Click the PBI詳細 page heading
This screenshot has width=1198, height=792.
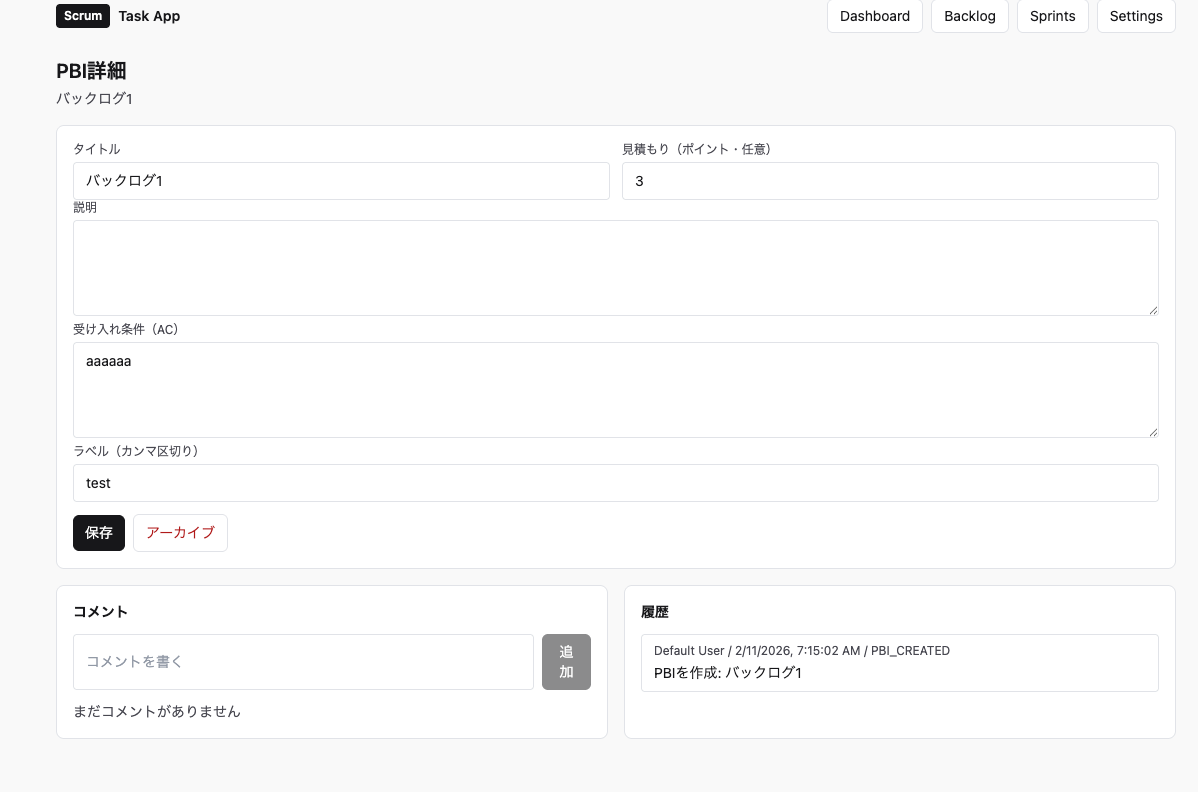click(x=91, y=71)
